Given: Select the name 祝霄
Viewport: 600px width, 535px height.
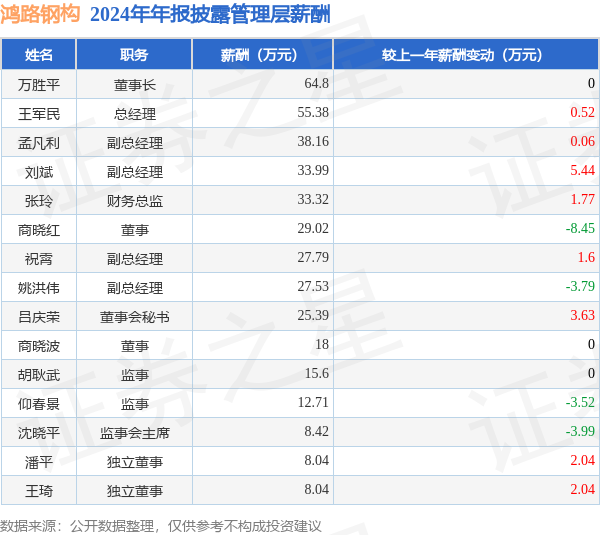Looking at the screenshot, I should click(39, 259).
